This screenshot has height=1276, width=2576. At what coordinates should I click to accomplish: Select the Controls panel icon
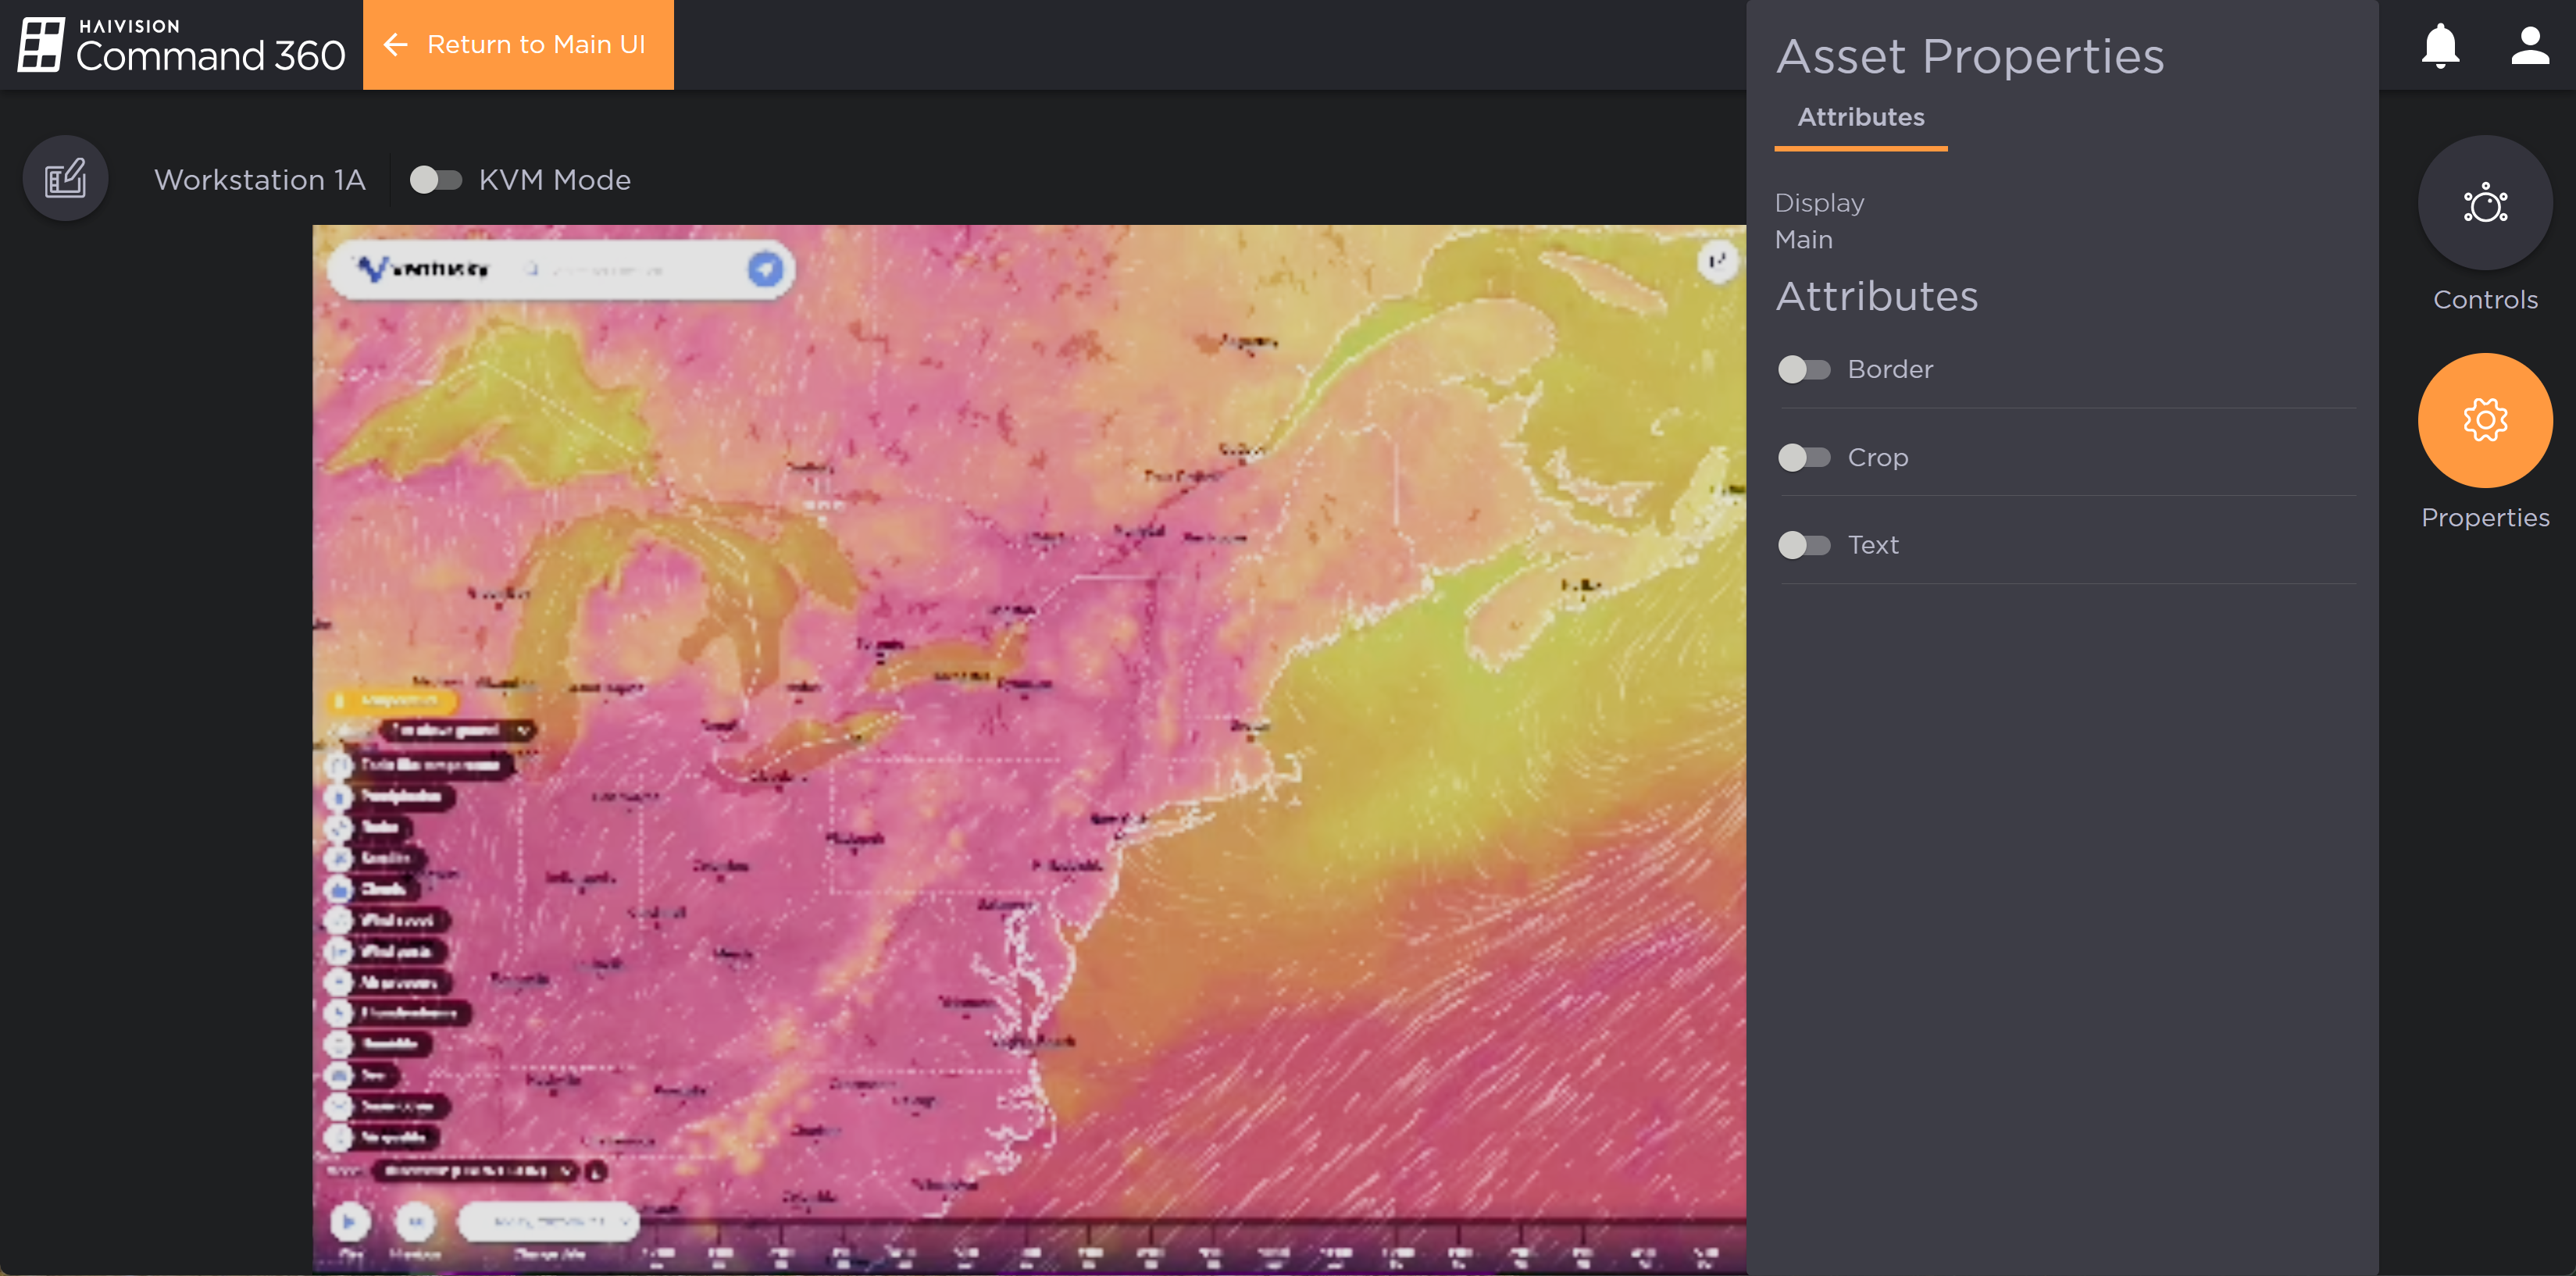point(2486,203)
